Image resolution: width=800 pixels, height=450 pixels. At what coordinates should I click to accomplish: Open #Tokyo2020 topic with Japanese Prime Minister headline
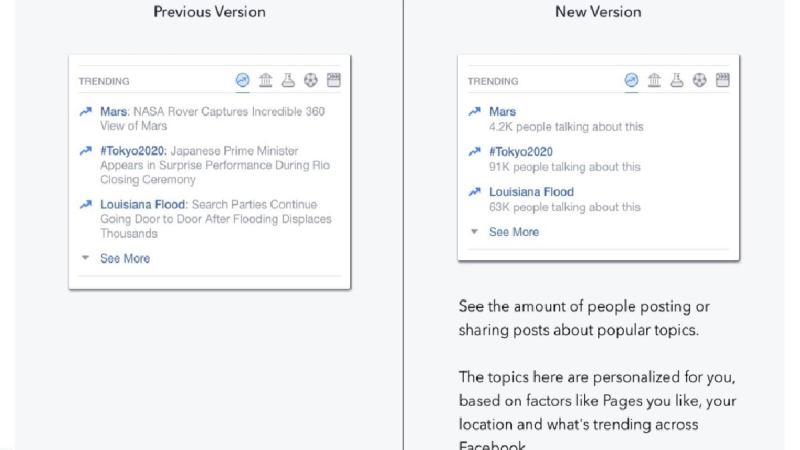131,152
